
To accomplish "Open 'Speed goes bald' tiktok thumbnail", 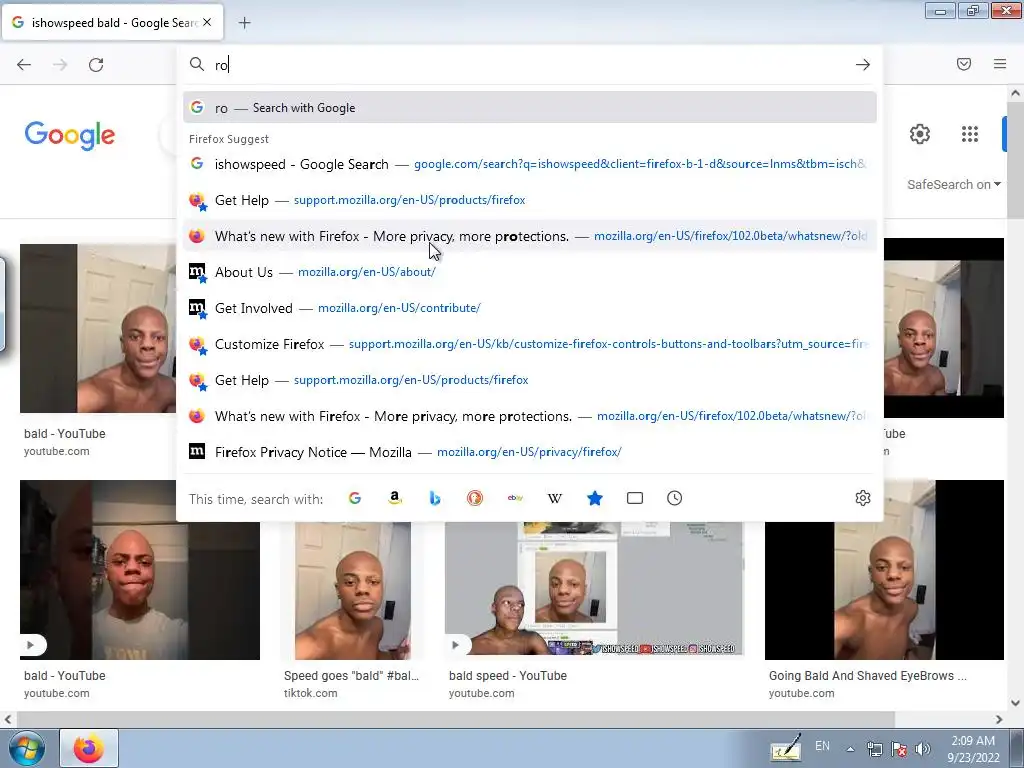I will pos(353,590).
